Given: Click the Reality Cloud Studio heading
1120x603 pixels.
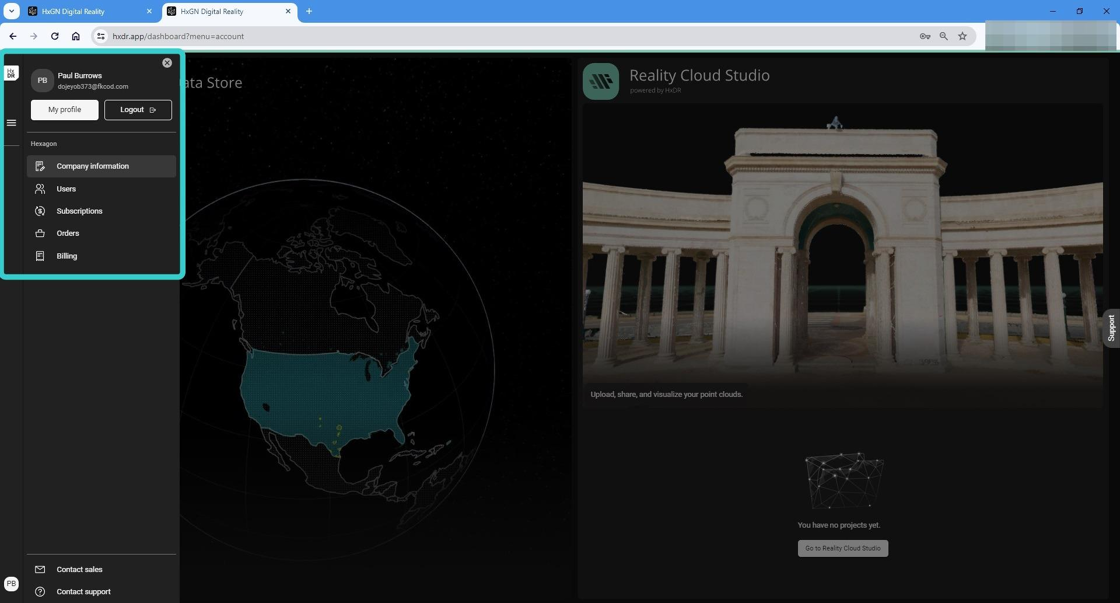Looking at the screenshot, I should [699, 75].
